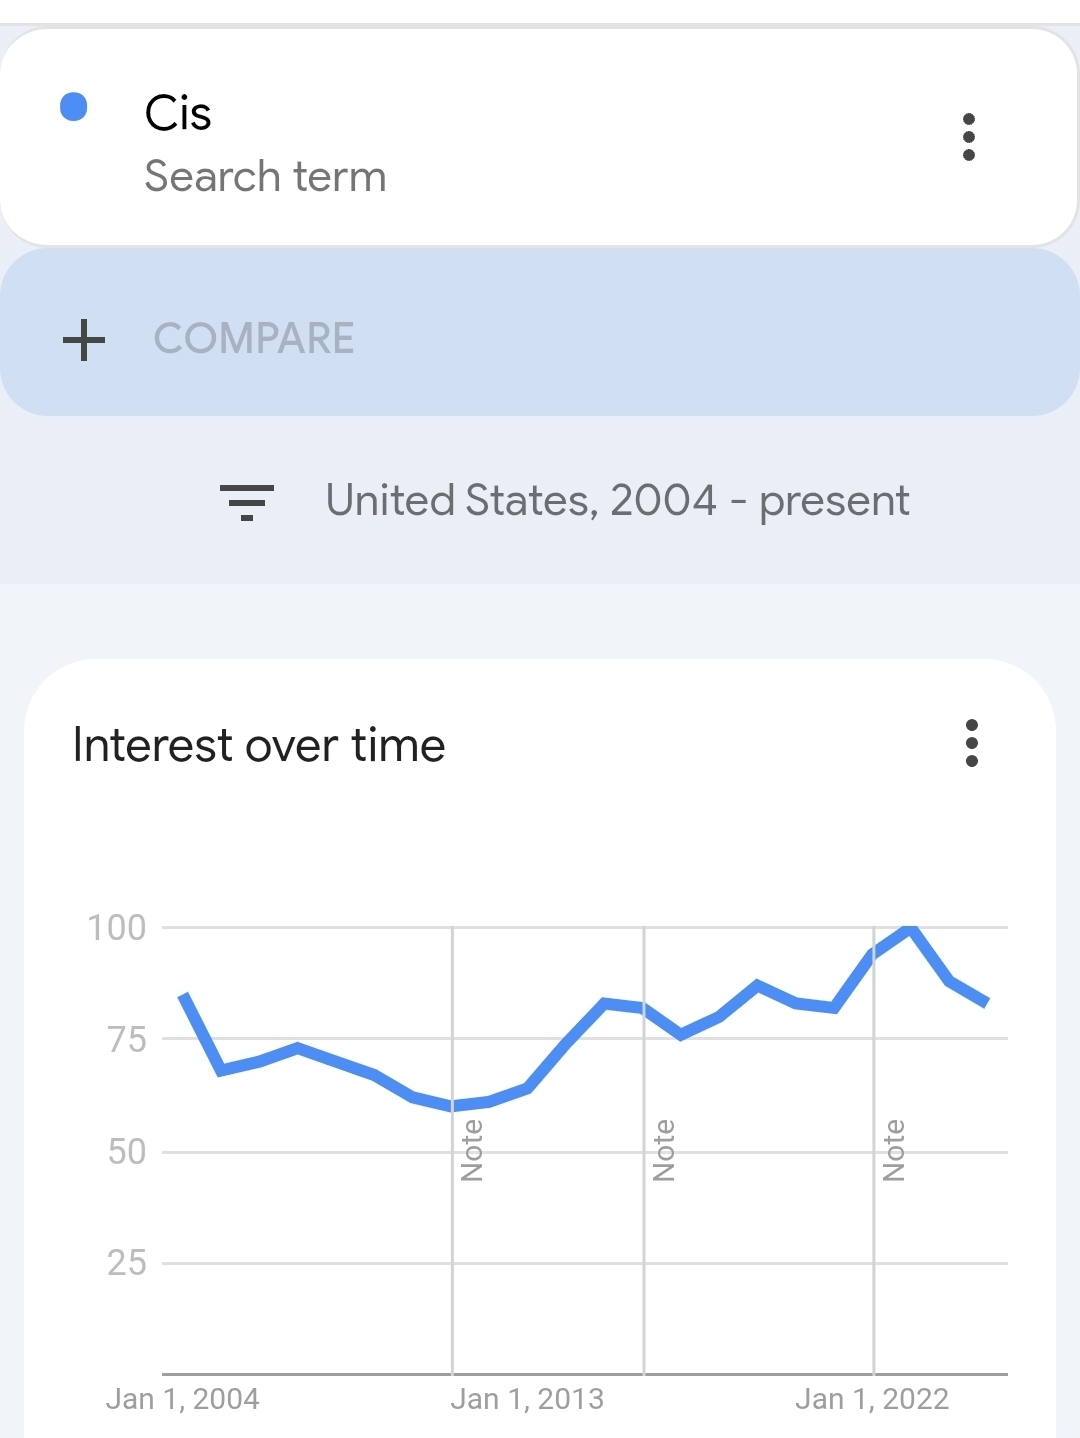Select the middle Note marker on chart
The width and height of the screenshot is (1080, 1438).
tap(664, 1150)
